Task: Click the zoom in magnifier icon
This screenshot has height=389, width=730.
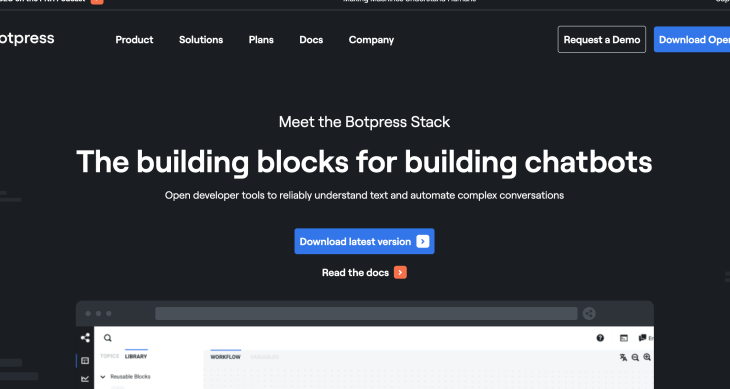Action: (647, 357)
